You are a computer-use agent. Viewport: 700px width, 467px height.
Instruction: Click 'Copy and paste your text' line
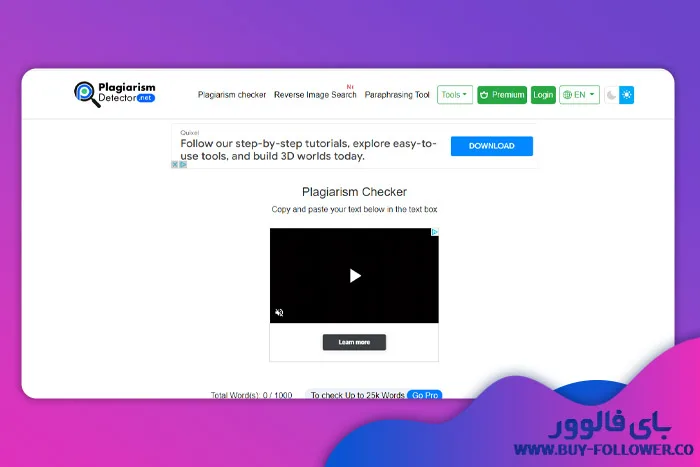click(x=354, y=209)
